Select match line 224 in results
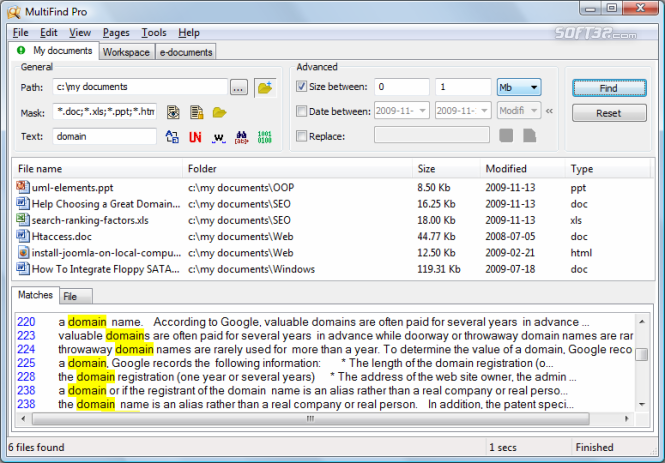The width and height of the screenshot is (665, 463). click(x=324, y=349)
